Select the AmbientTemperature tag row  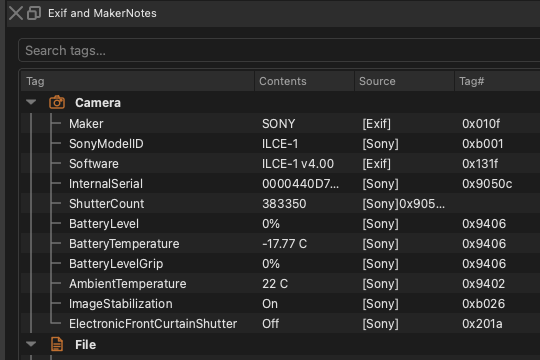click(280, 284)
